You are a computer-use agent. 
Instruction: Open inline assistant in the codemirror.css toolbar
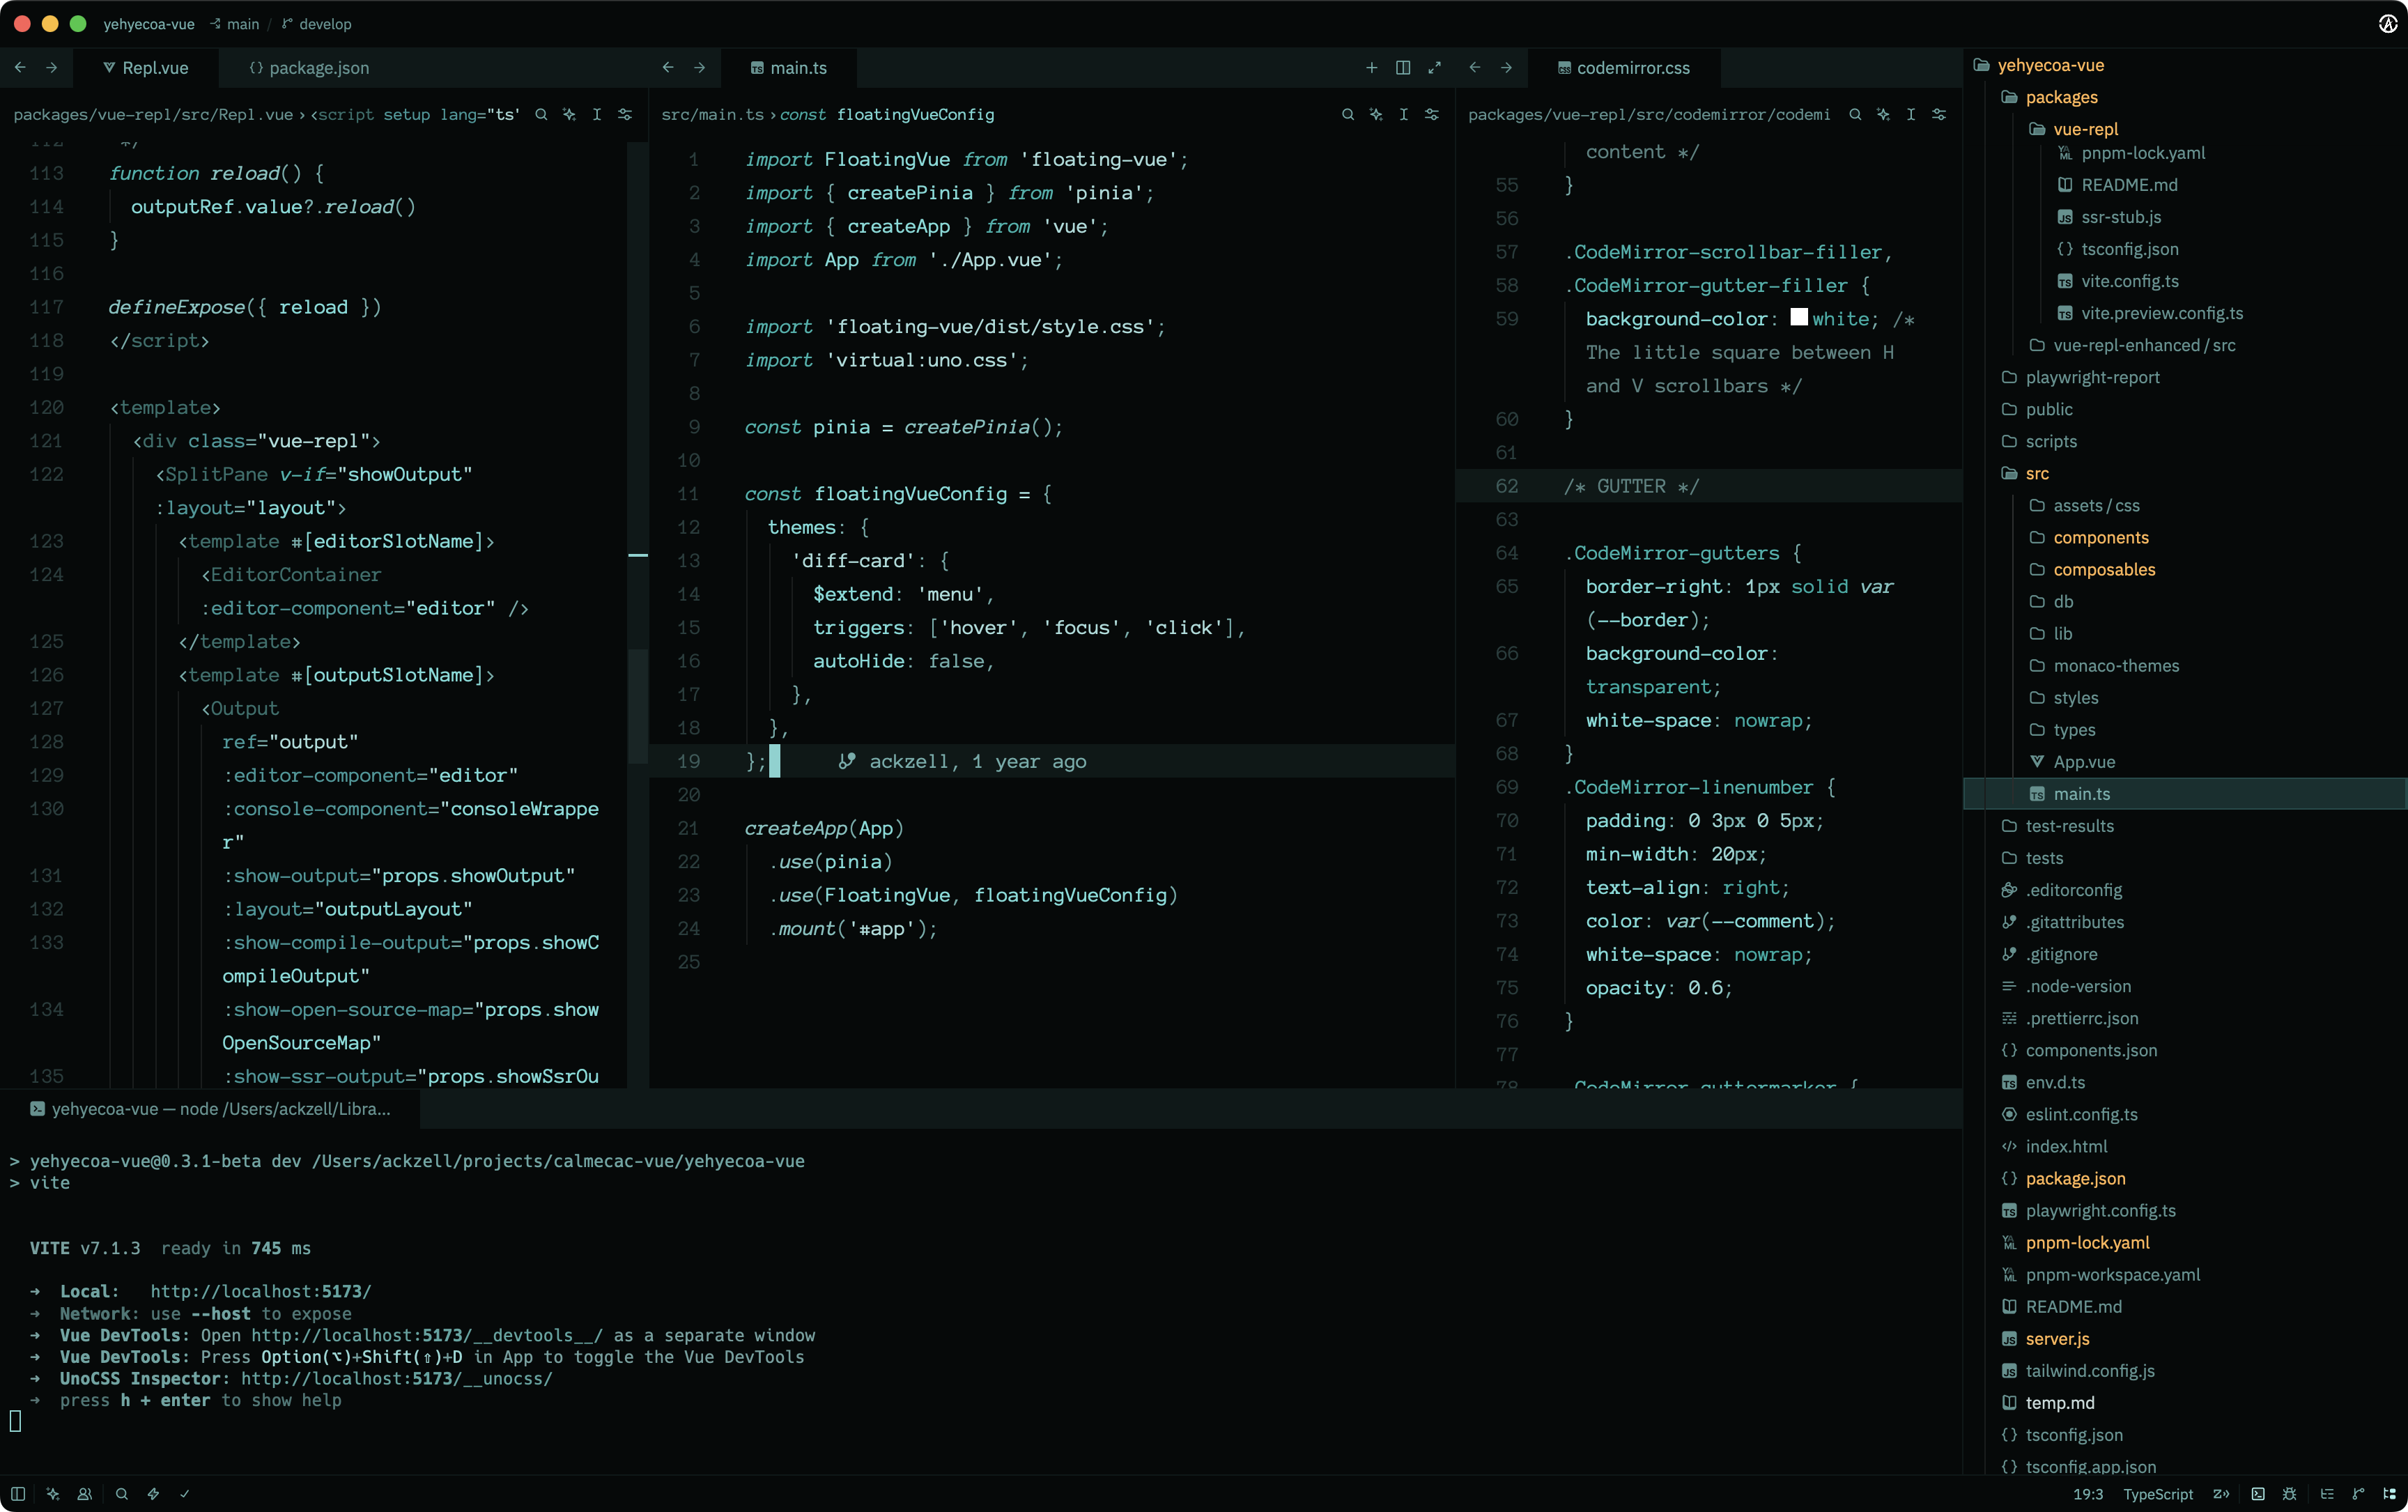click(1883, 114)
